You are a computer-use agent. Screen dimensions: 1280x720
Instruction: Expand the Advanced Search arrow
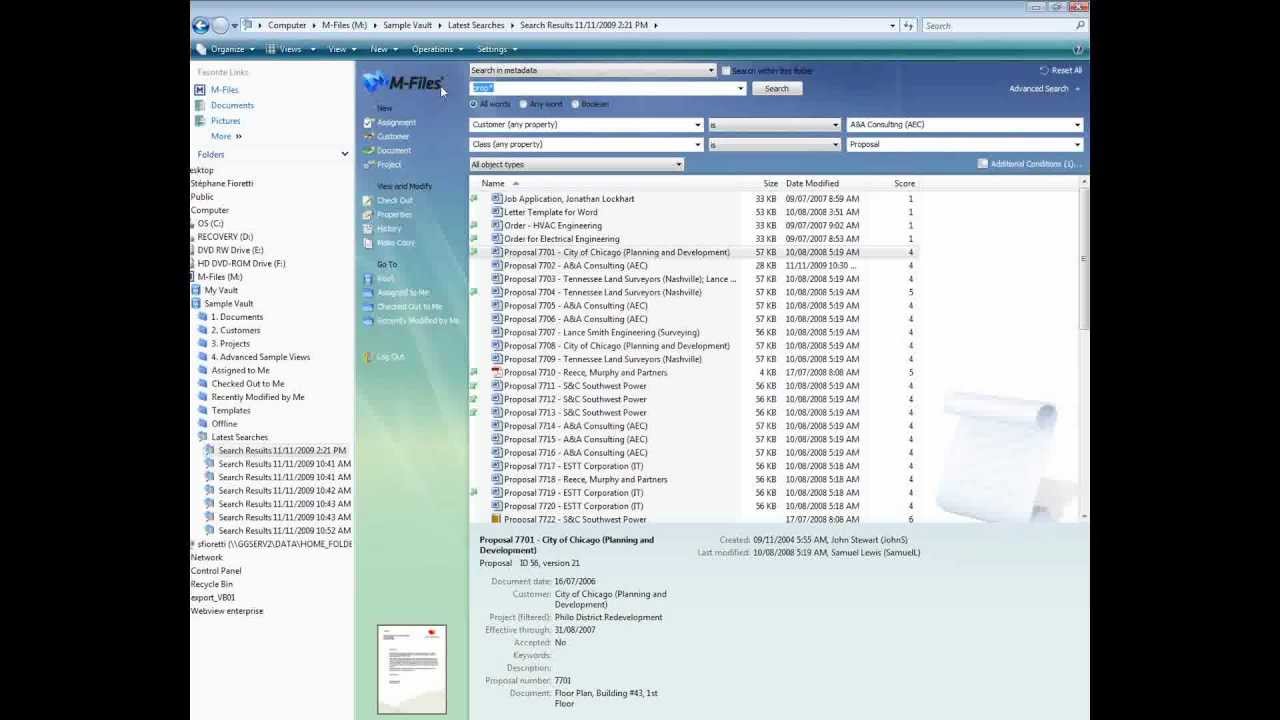tap(1077, 89)
